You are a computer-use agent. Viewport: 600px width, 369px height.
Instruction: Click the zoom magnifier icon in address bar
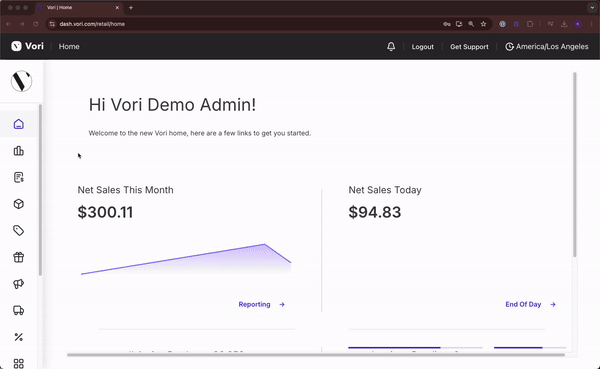[471, 24]
